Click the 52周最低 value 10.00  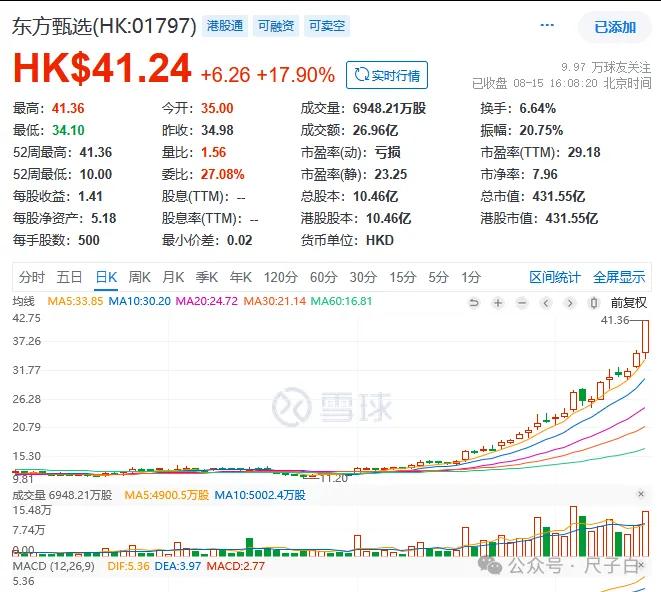96,175
